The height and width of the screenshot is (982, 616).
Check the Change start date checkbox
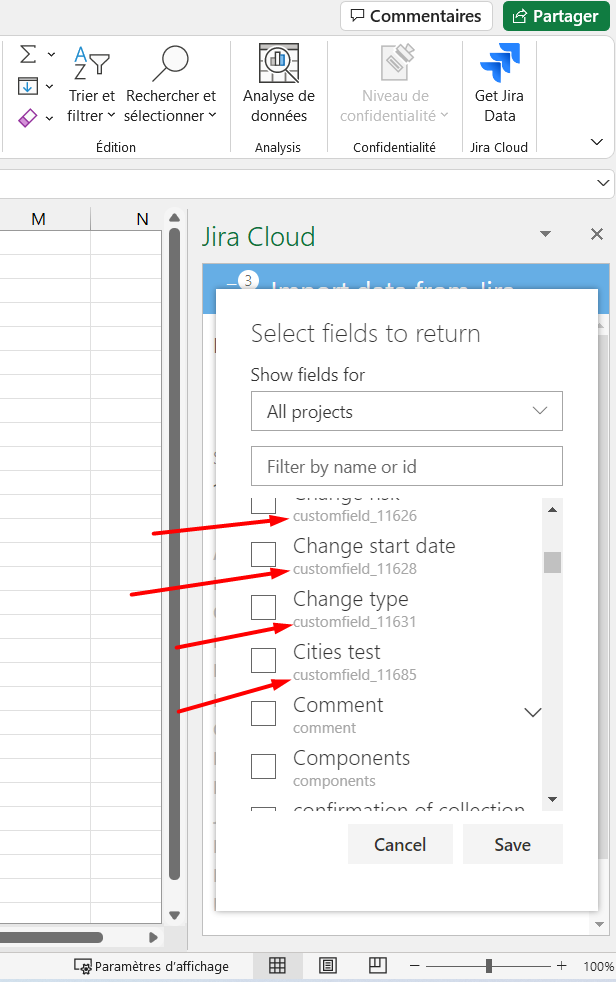264,554
